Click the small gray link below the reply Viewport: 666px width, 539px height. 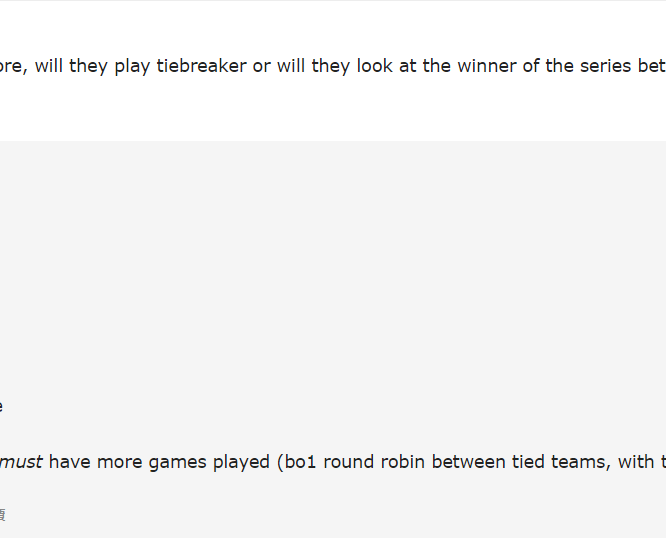tap(2, 515)
